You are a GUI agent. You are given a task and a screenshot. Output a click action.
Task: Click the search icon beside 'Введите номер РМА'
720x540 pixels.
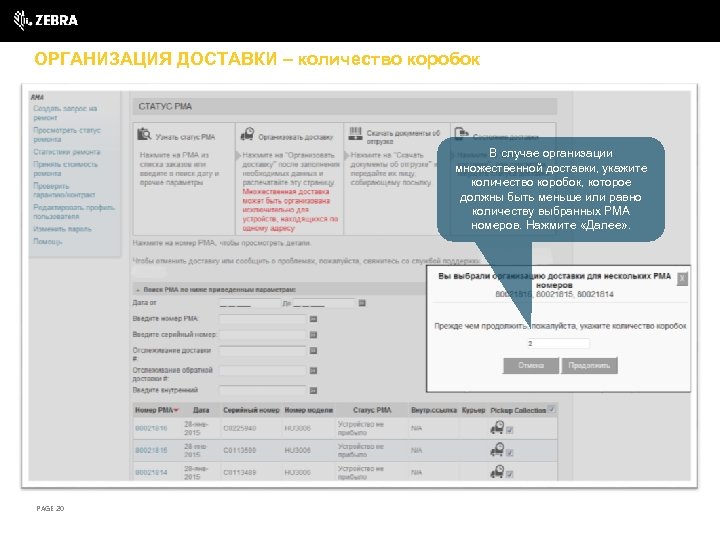point(313,319)
